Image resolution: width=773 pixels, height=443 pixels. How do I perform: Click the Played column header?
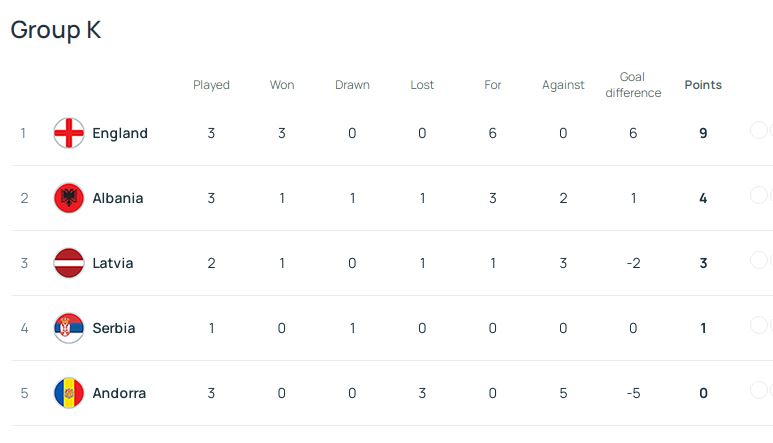click(x=211, y=85)
